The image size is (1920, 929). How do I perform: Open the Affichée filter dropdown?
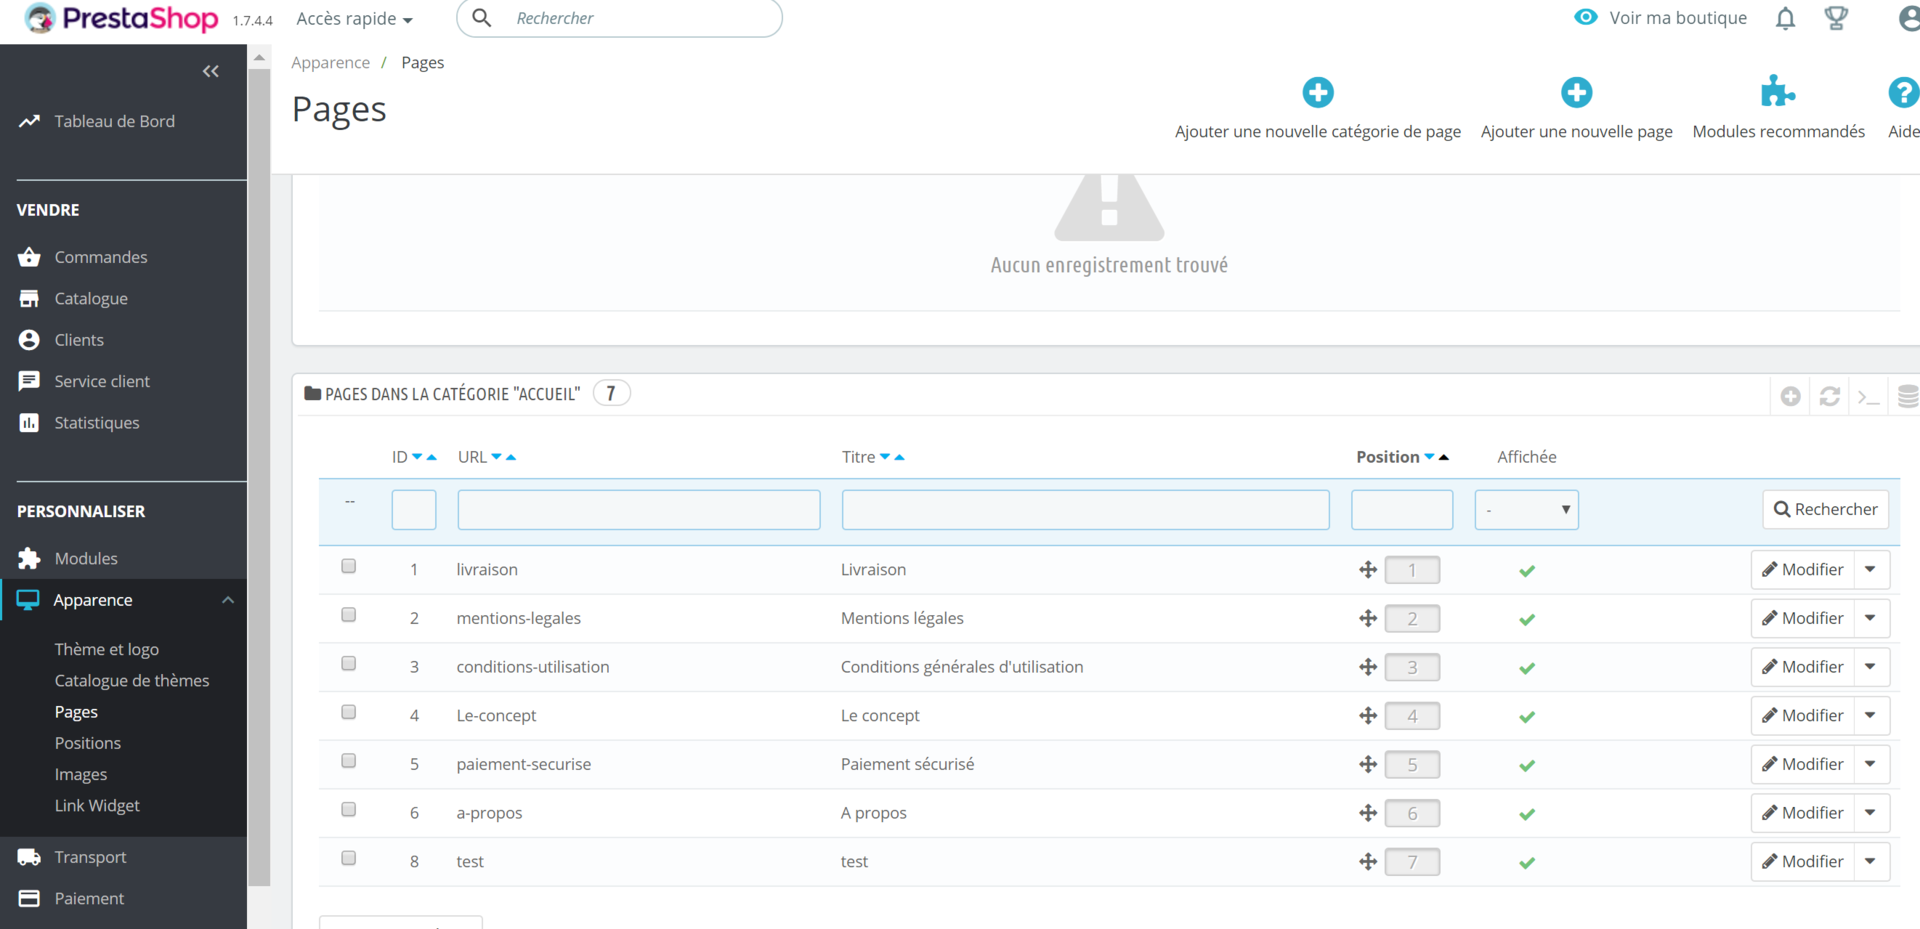[1526, 510]
